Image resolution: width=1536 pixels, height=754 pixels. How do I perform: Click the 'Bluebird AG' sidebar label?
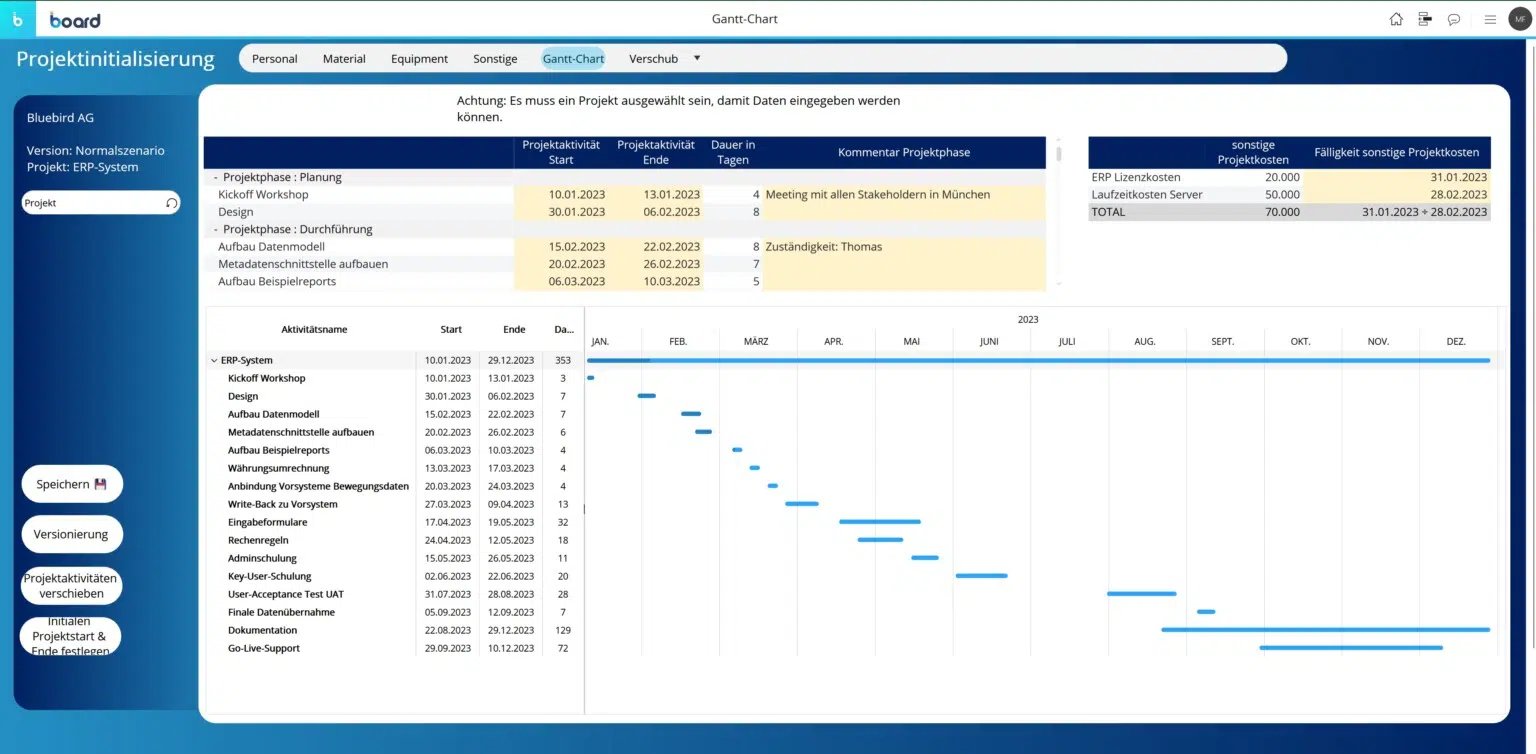60,118
